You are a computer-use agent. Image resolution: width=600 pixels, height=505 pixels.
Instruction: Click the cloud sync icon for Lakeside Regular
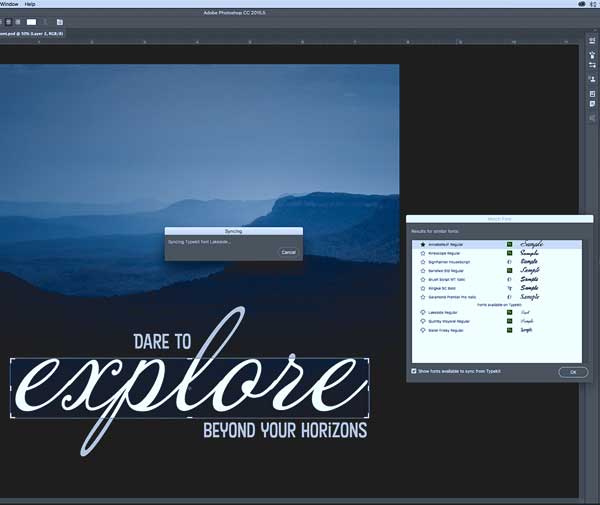[x=423, y=313]
